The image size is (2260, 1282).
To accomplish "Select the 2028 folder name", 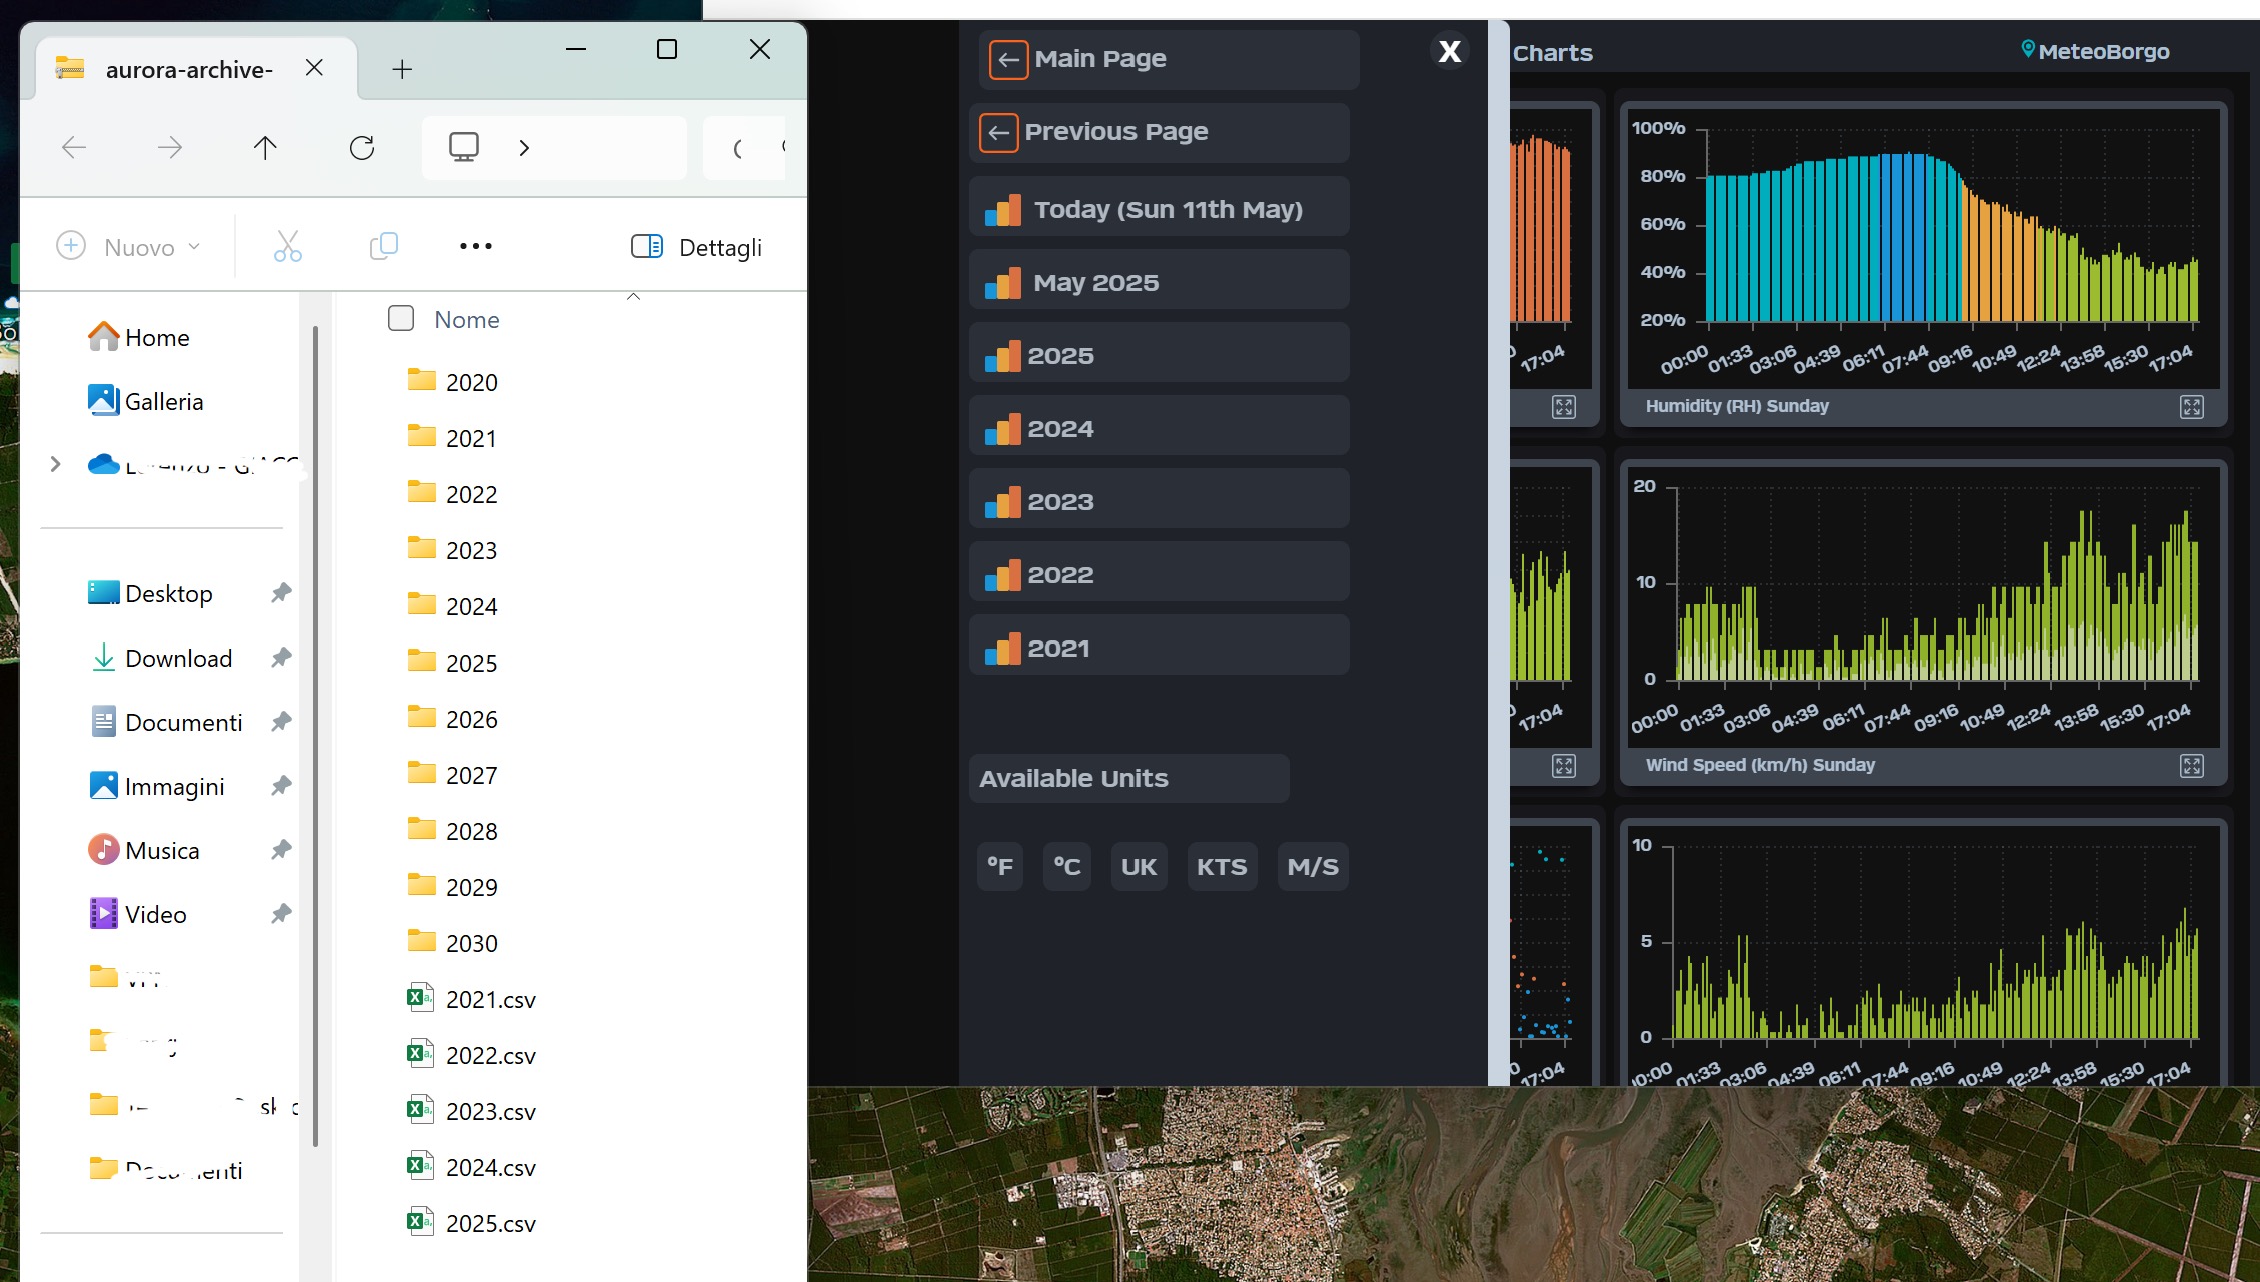I will pos(472,831).
